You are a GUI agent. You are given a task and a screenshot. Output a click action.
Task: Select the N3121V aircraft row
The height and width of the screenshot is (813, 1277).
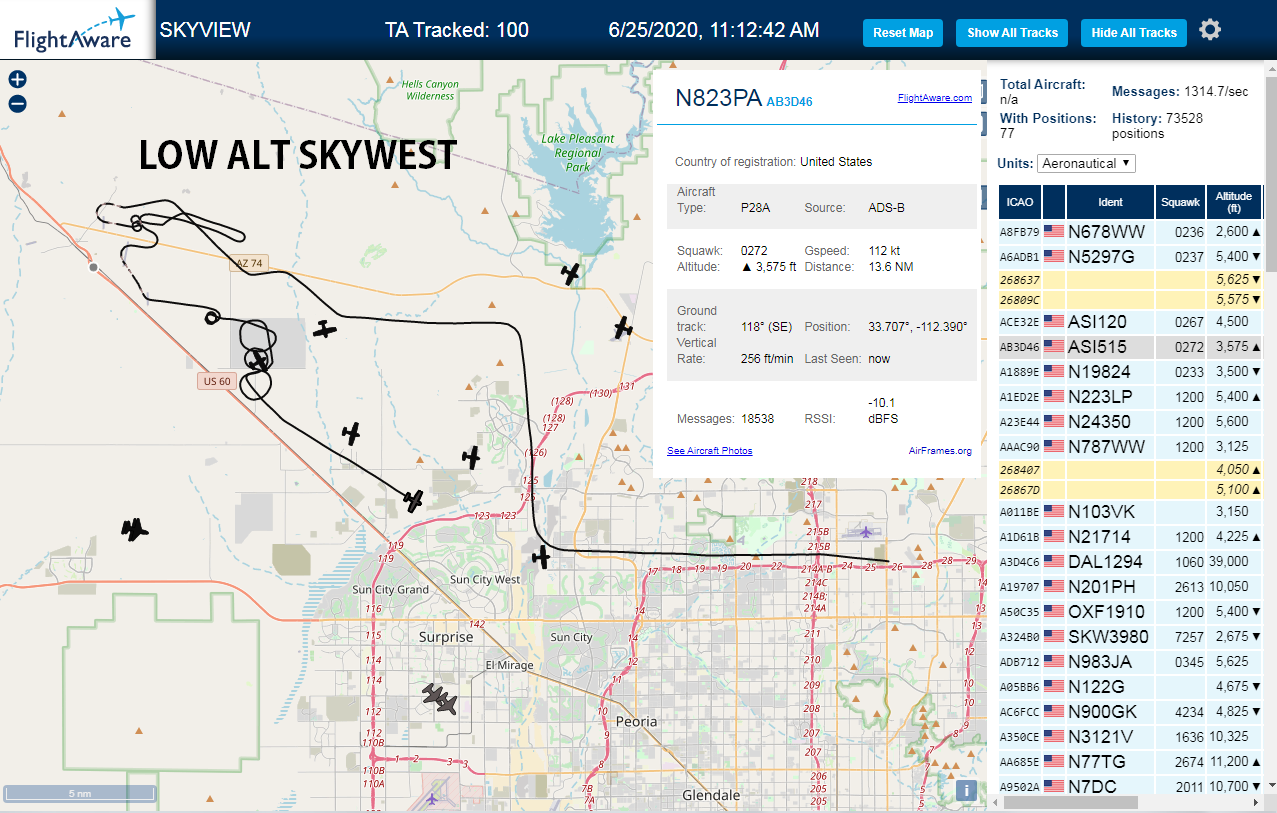click(1131, 737)
